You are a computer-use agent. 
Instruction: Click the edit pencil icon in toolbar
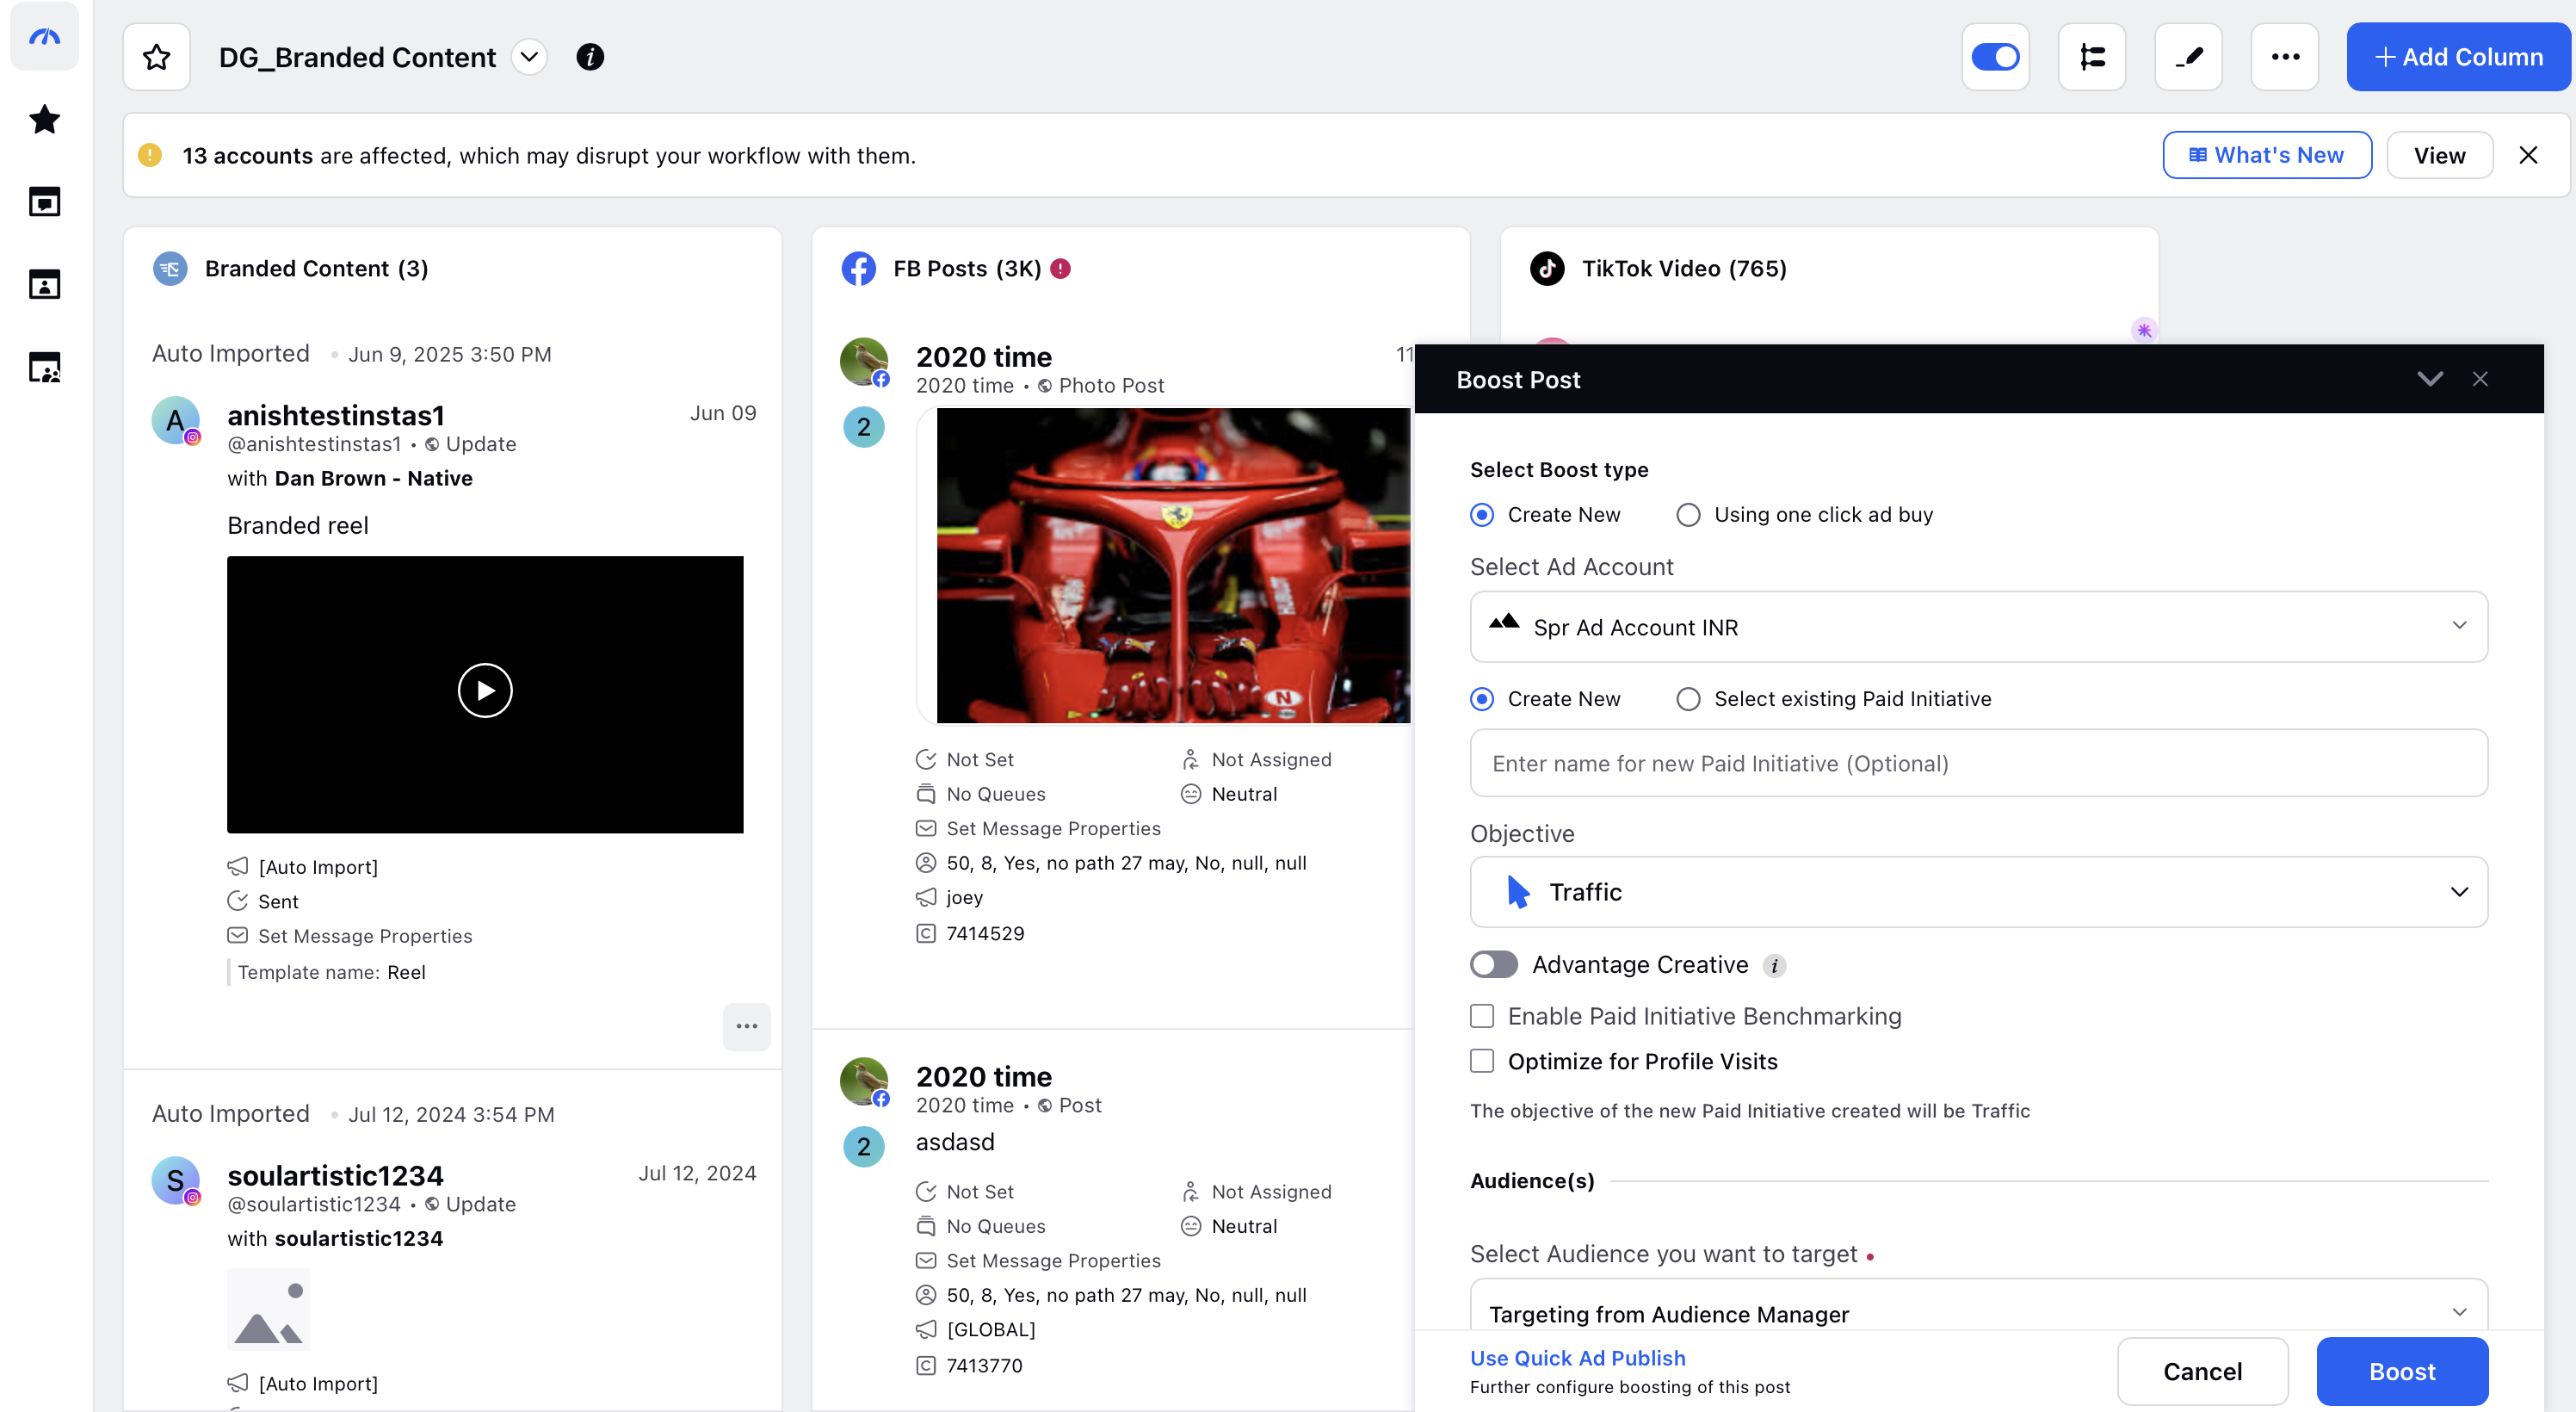(2188, 57)
